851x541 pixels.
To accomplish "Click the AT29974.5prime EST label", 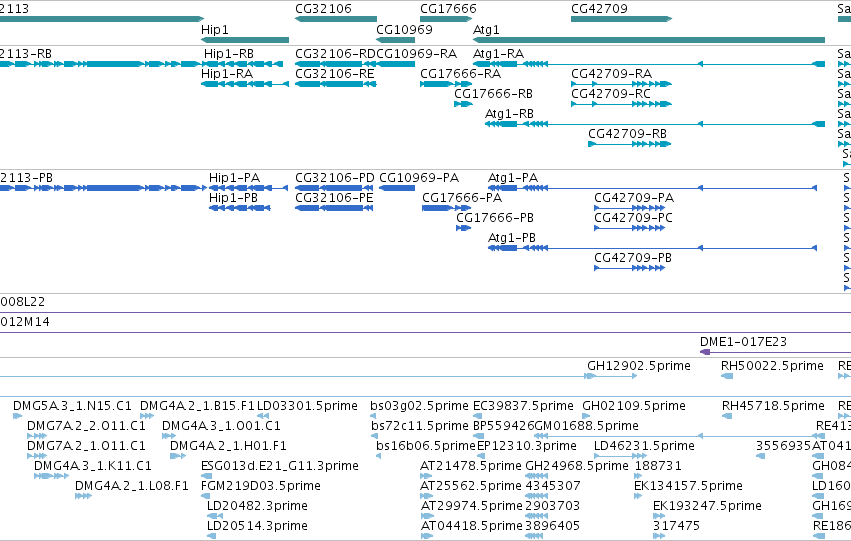I will click(471, 506).
